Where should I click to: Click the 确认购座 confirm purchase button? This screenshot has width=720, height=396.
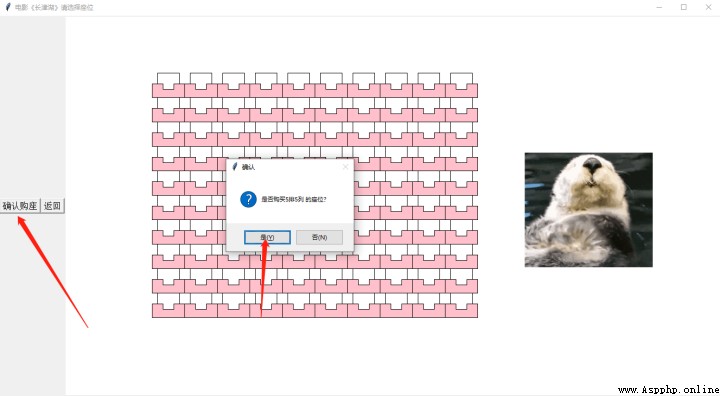[20, 206]
